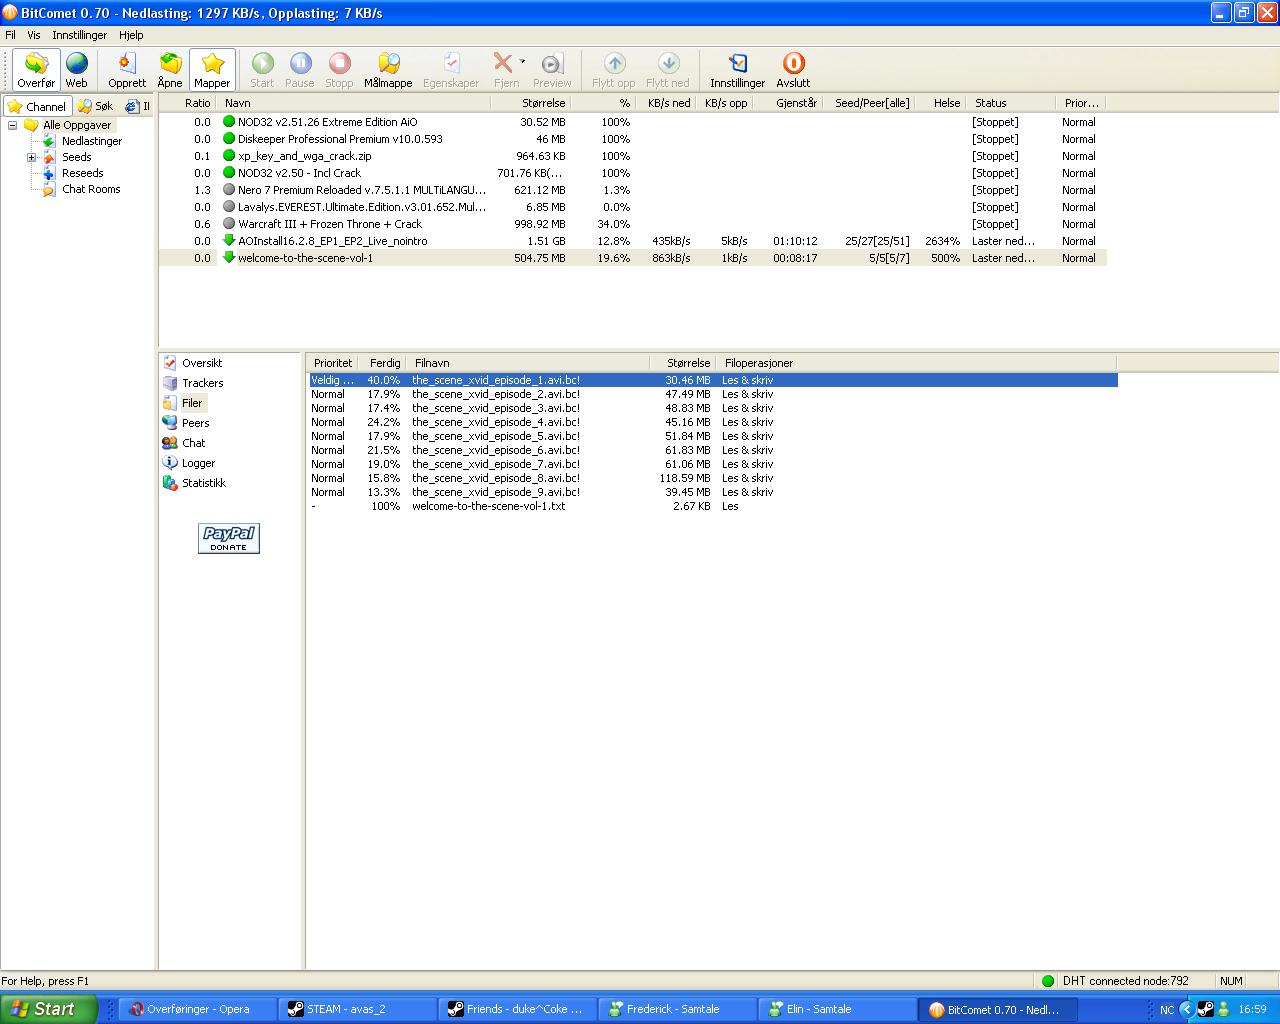
Task: Select welcome-to-the-scene-vol-1.txt file
Action: coord(713,506)
